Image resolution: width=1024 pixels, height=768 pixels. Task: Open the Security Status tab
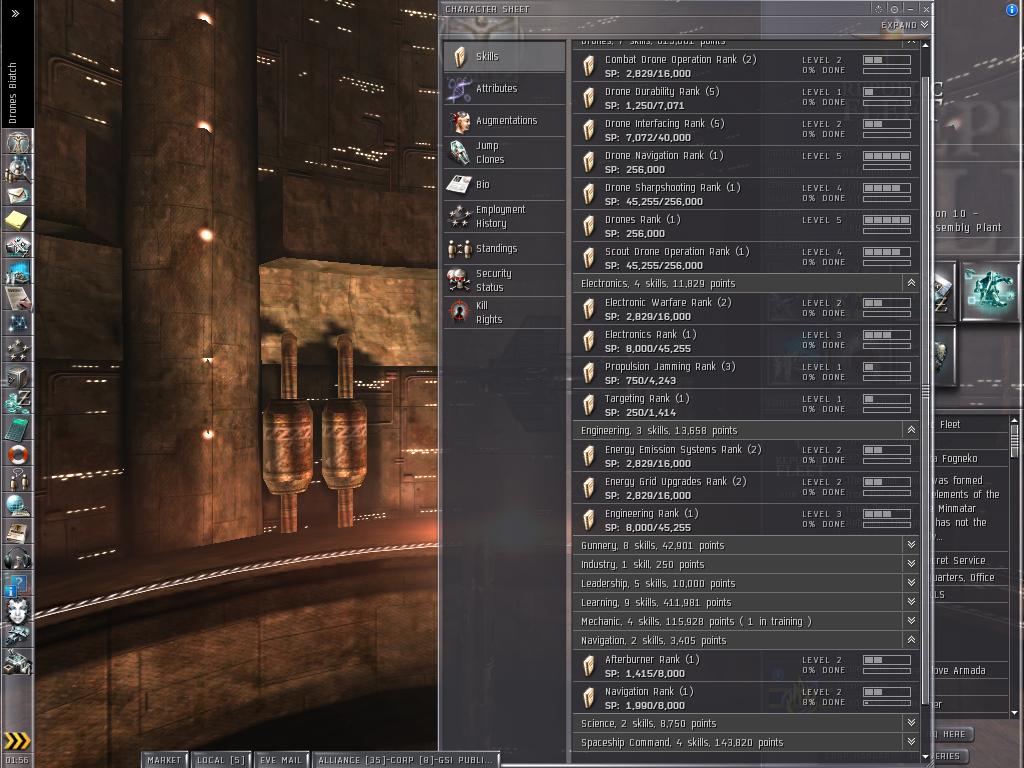[504, 281]
